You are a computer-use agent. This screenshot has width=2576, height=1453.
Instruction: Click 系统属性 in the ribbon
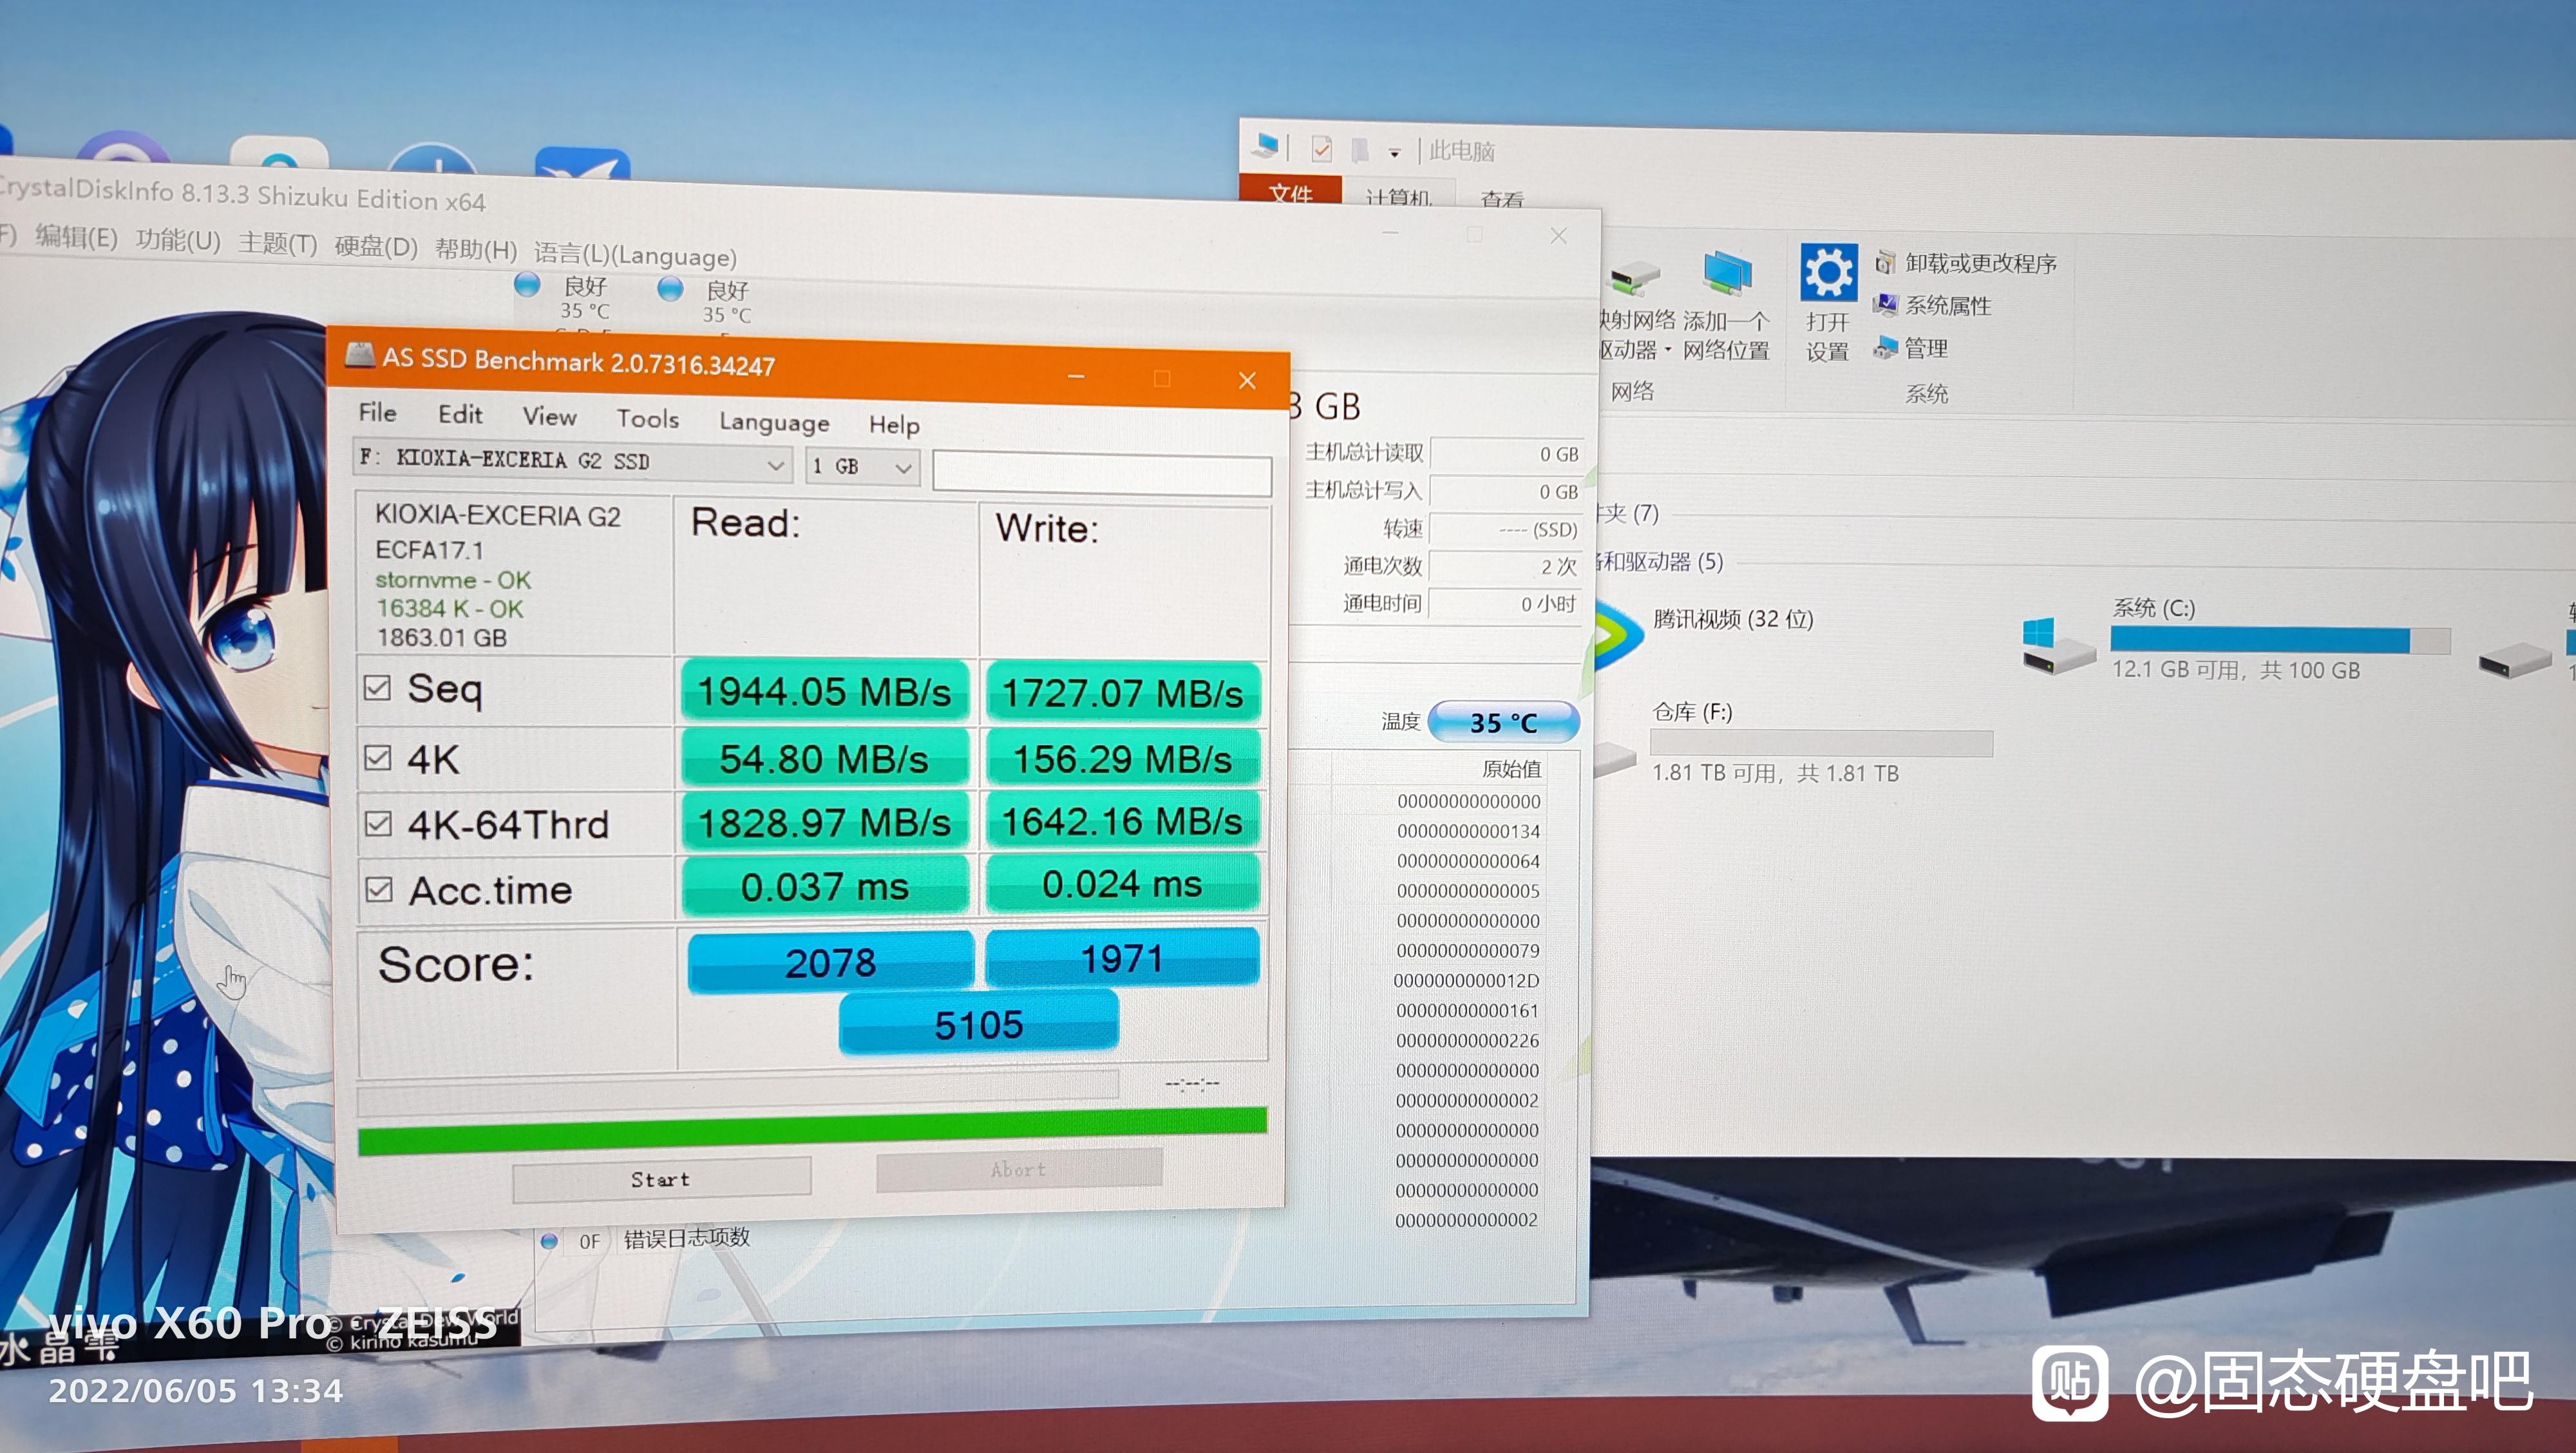point(1933,305)
